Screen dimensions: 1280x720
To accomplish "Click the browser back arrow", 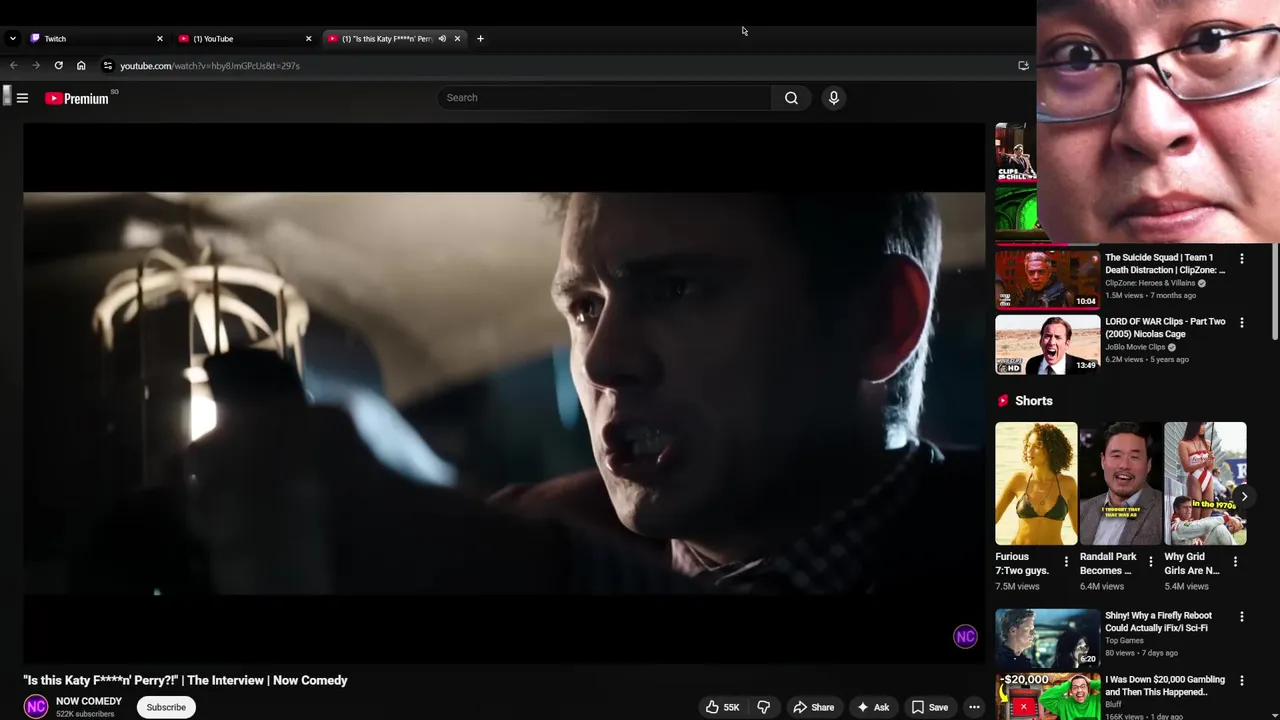I will [13, 66].
